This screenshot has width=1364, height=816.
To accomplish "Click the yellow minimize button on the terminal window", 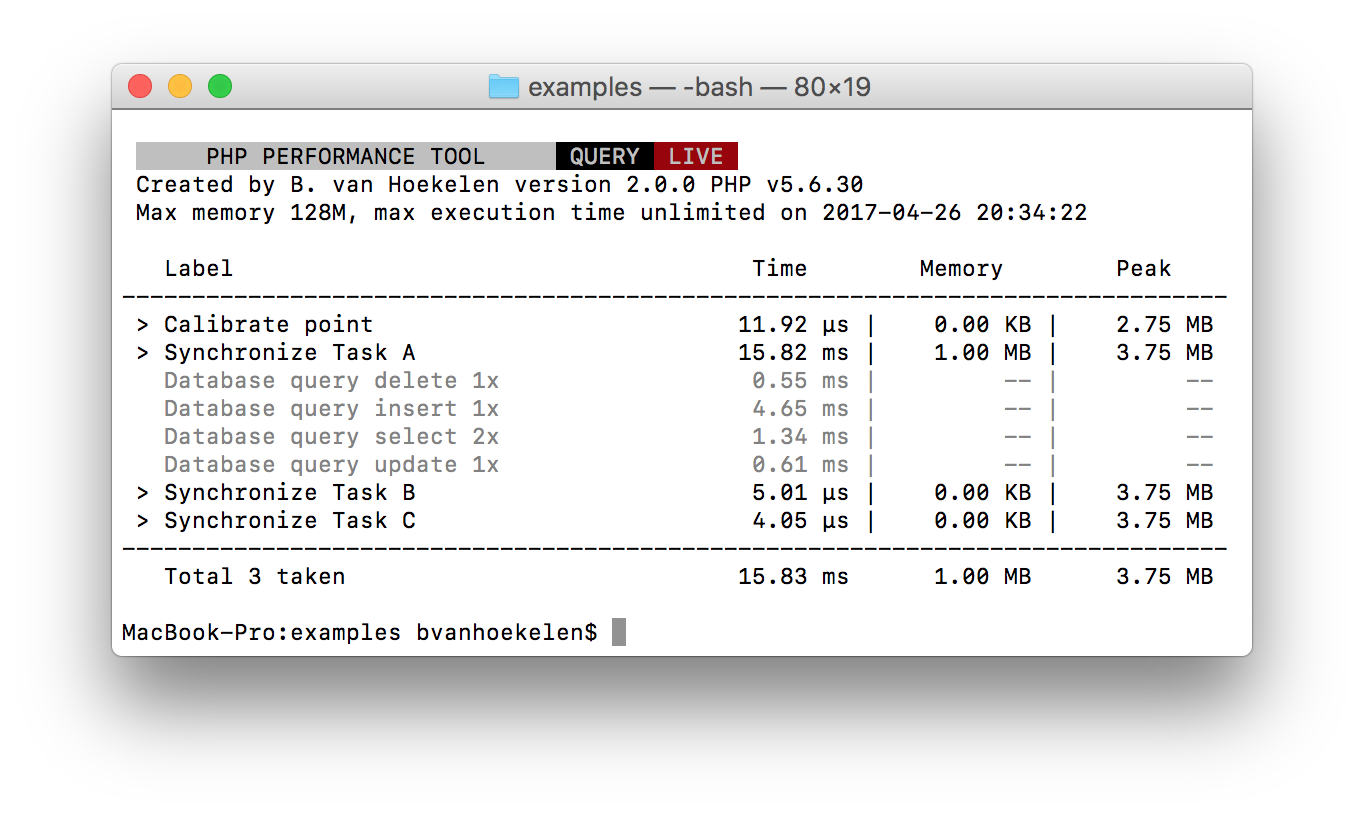I will [x=180, y=86].
